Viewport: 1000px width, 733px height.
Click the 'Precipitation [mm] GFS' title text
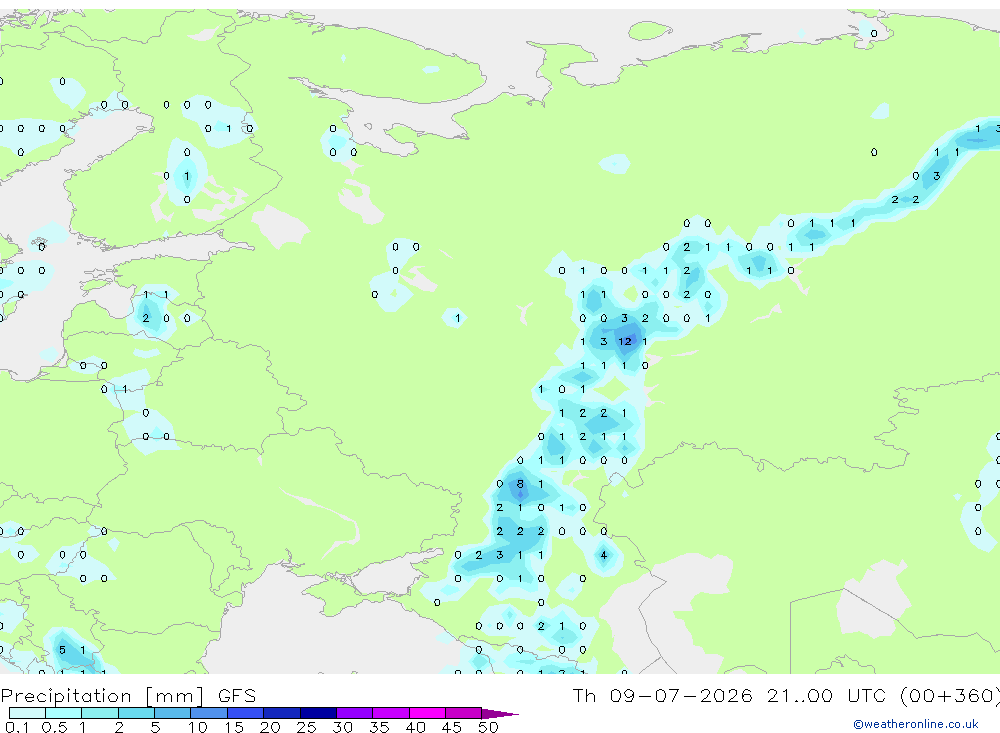pos(128,695)
